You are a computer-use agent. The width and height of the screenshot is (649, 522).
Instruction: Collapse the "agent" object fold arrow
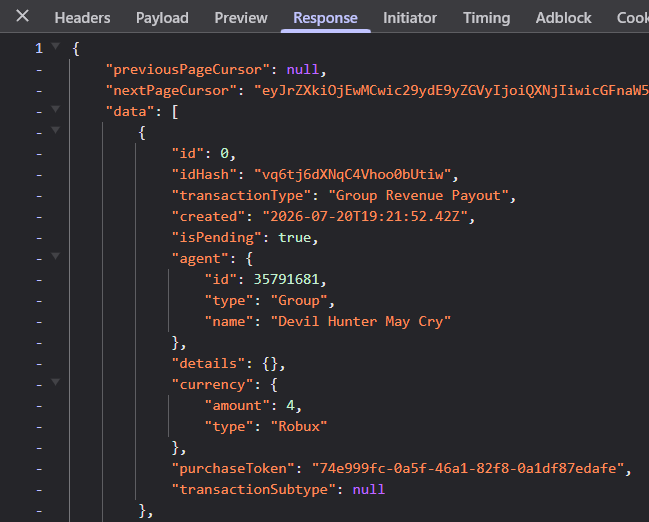point(55,256)
